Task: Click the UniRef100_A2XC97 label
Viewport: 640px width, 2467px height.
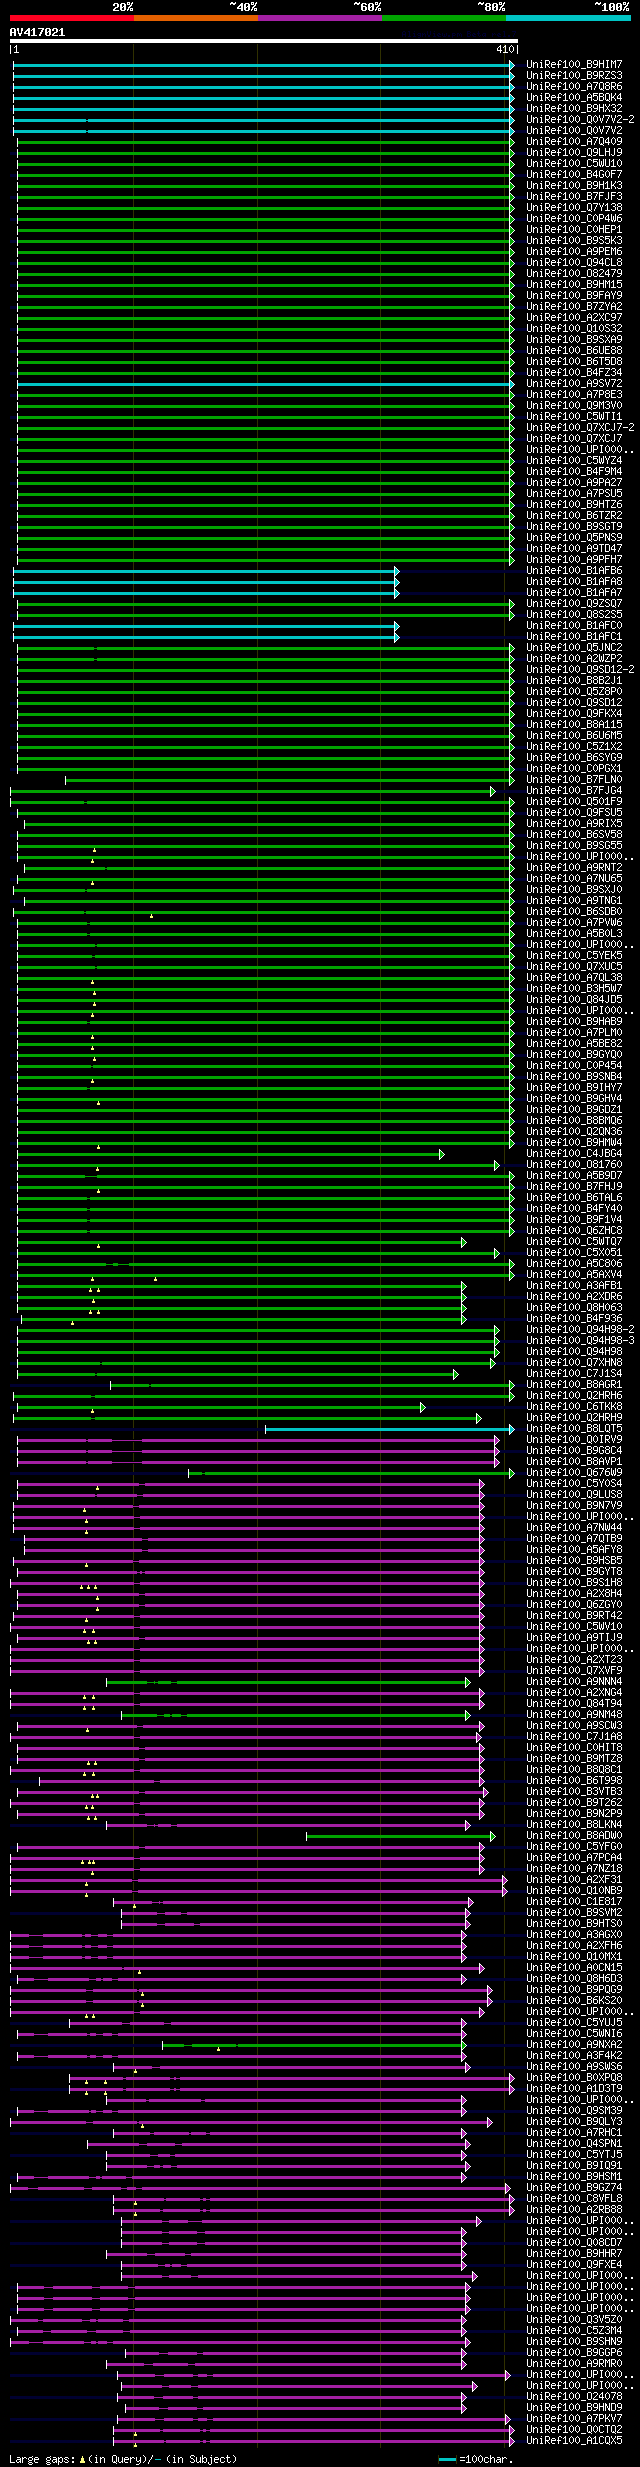Action: point(574,318)
